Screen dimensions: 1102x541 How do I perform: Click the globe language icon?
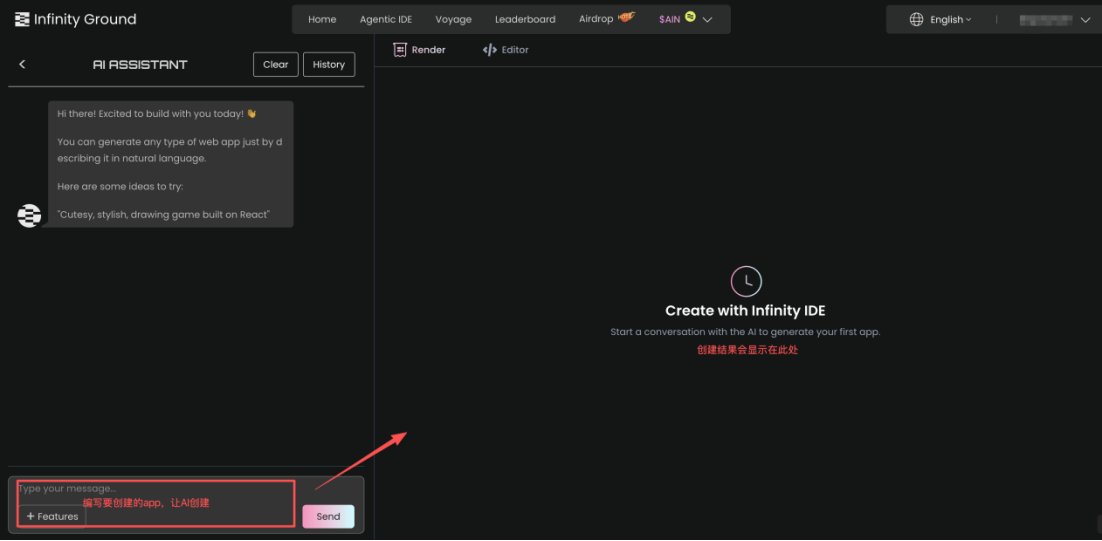point(916,20)
